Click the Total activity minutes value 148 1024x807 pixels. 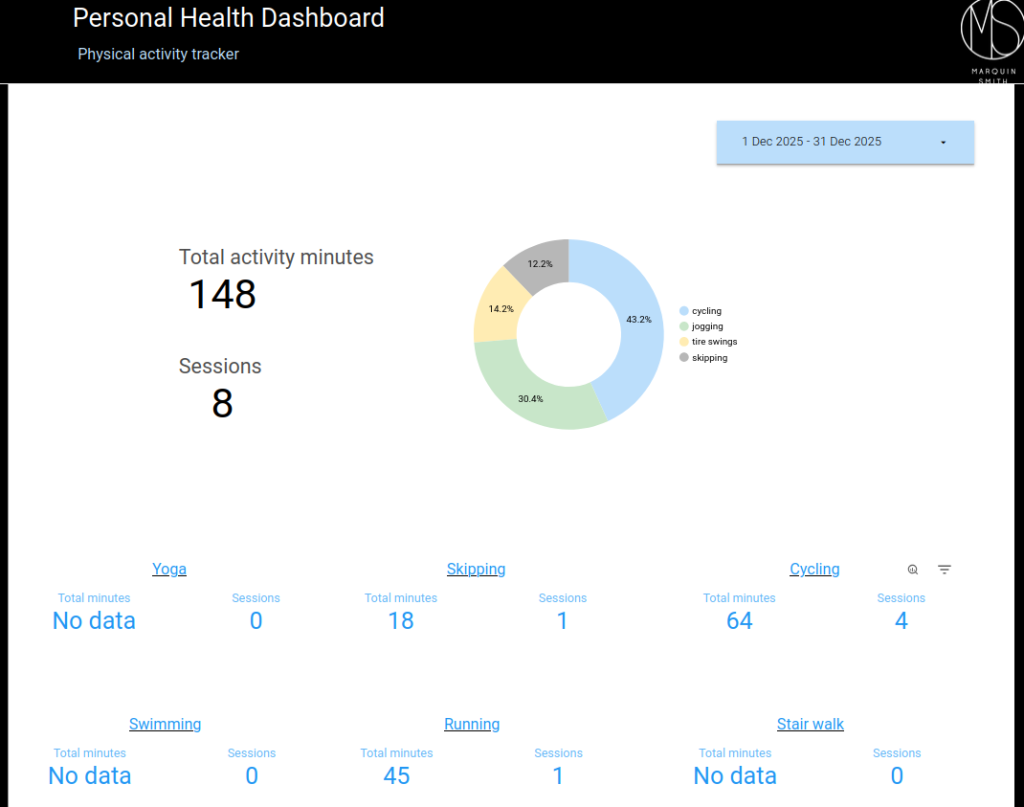(x=222, y=294)
